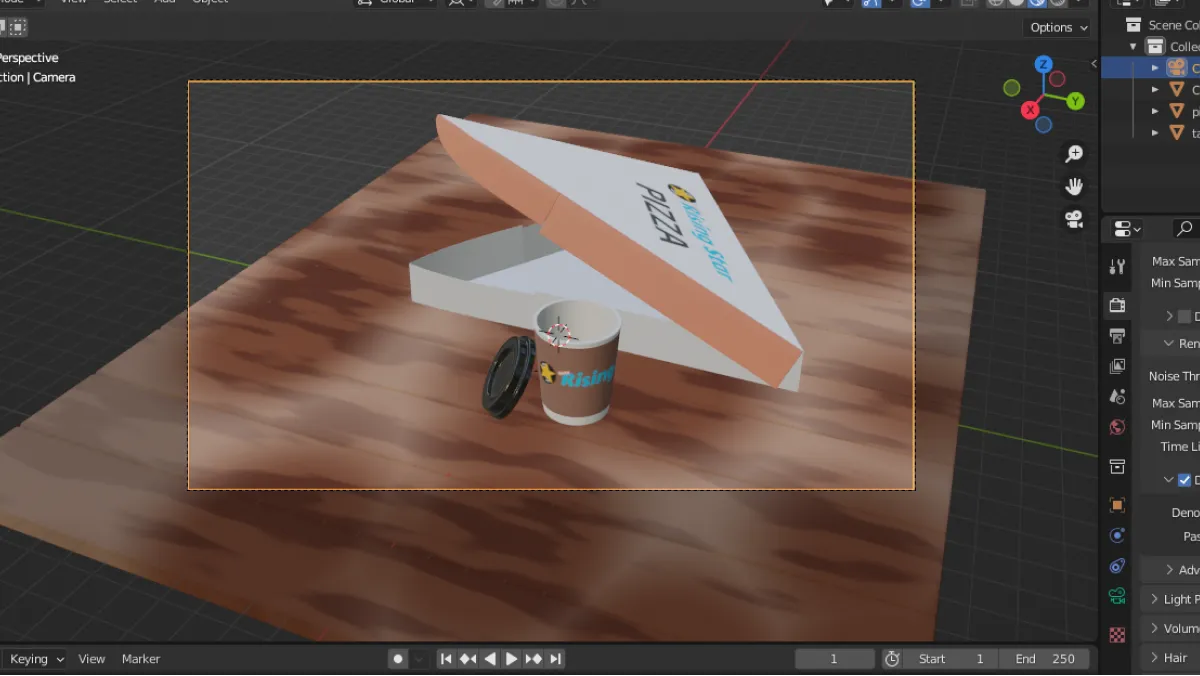This screenshot has width=1200, height=676.
Task: Click the Scene Collection icon in the outliner
Action: (x=1133, y=25)
